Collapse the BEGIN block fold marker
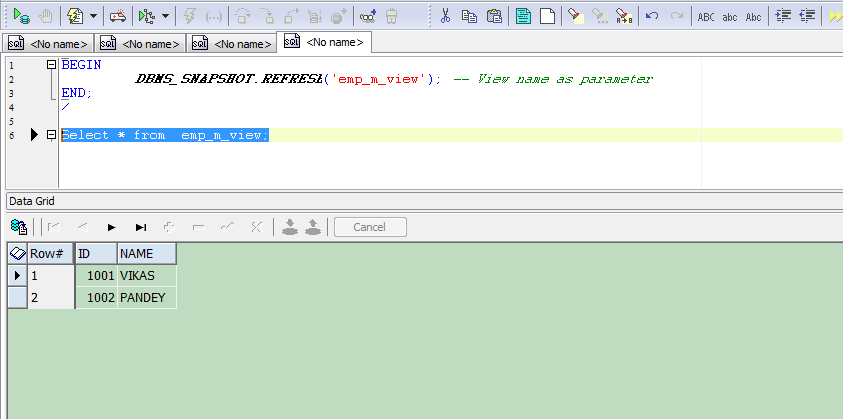This screenshot has width=843, height=419. [x=51, y=64]
